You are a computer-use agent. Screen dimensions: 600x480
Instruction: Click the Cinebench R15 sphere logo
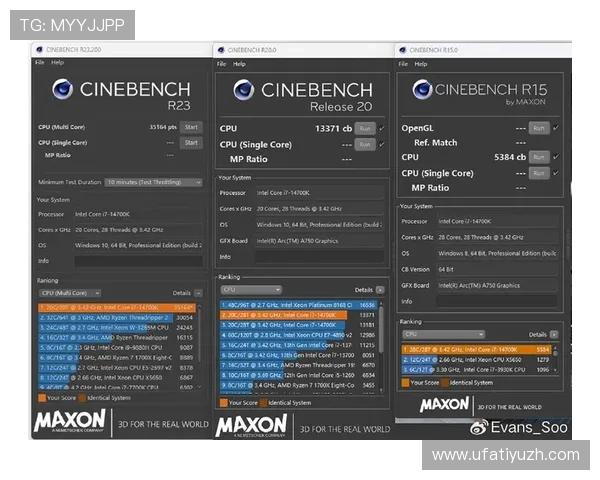click(422, 89)
